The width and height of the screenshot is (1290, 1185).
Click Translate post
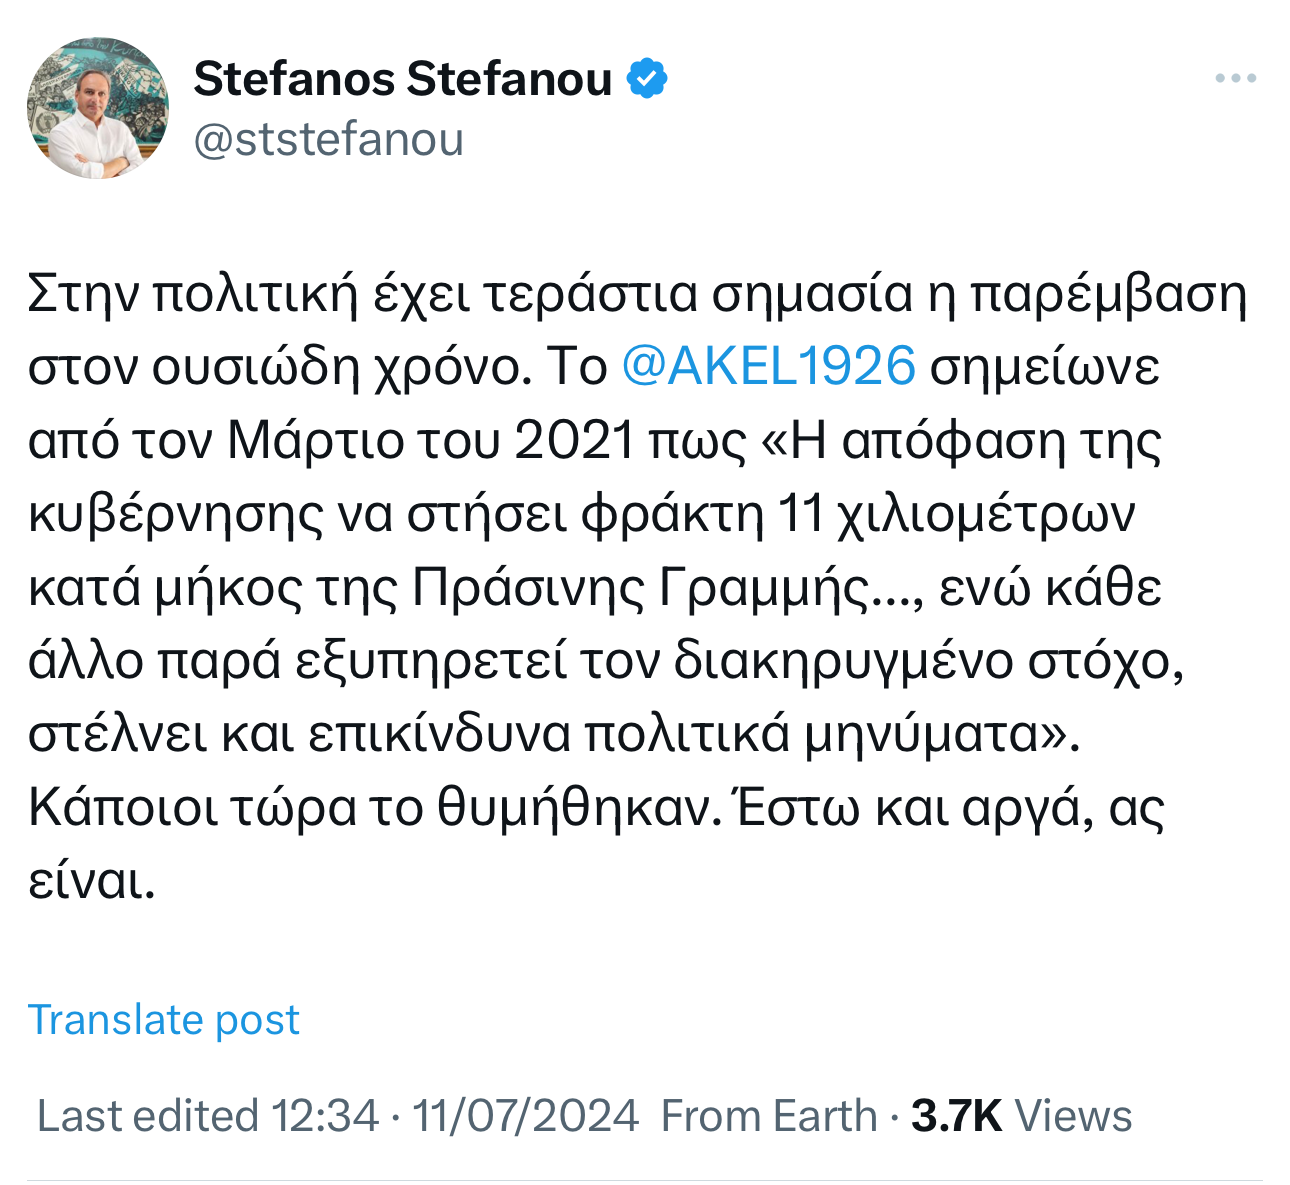(164, 1020)
